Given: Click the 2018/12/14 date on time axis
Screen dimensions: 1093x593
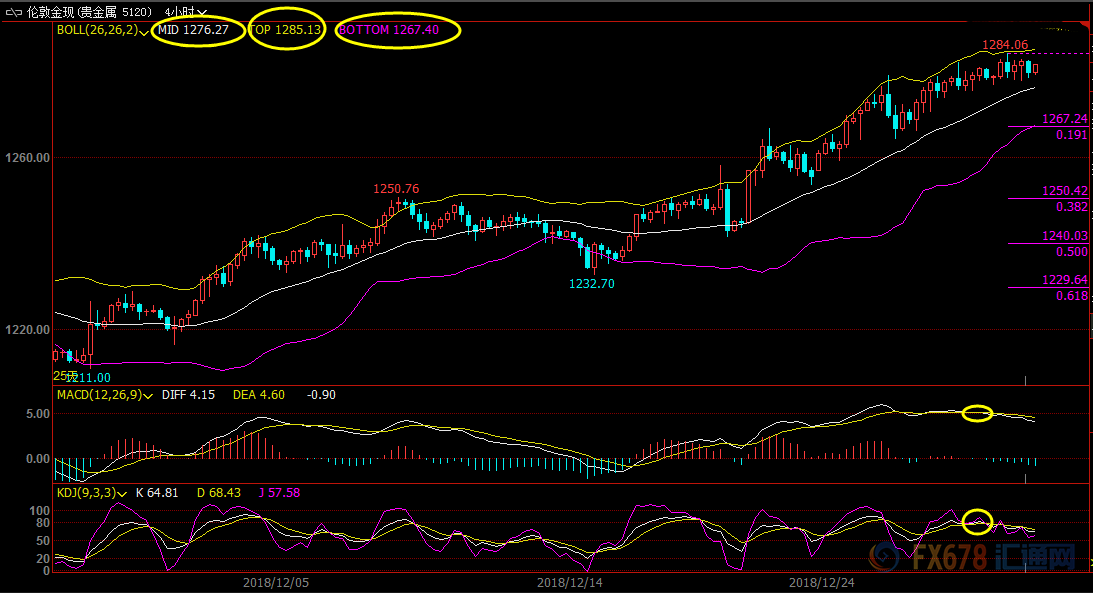Looking at the screenshot, I should point(568,581).
